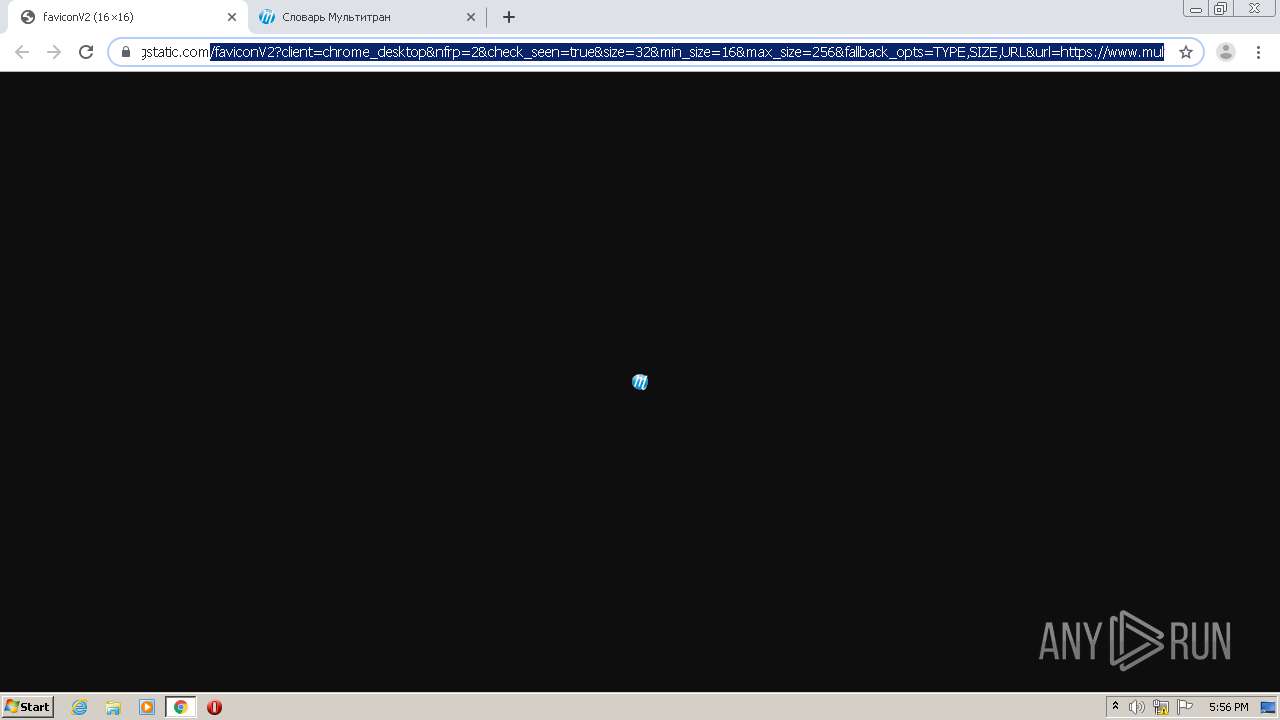This screenshot has height=720, width=1280.
Task: Open File Explorer from the taskbar
Action: point(113,707)
